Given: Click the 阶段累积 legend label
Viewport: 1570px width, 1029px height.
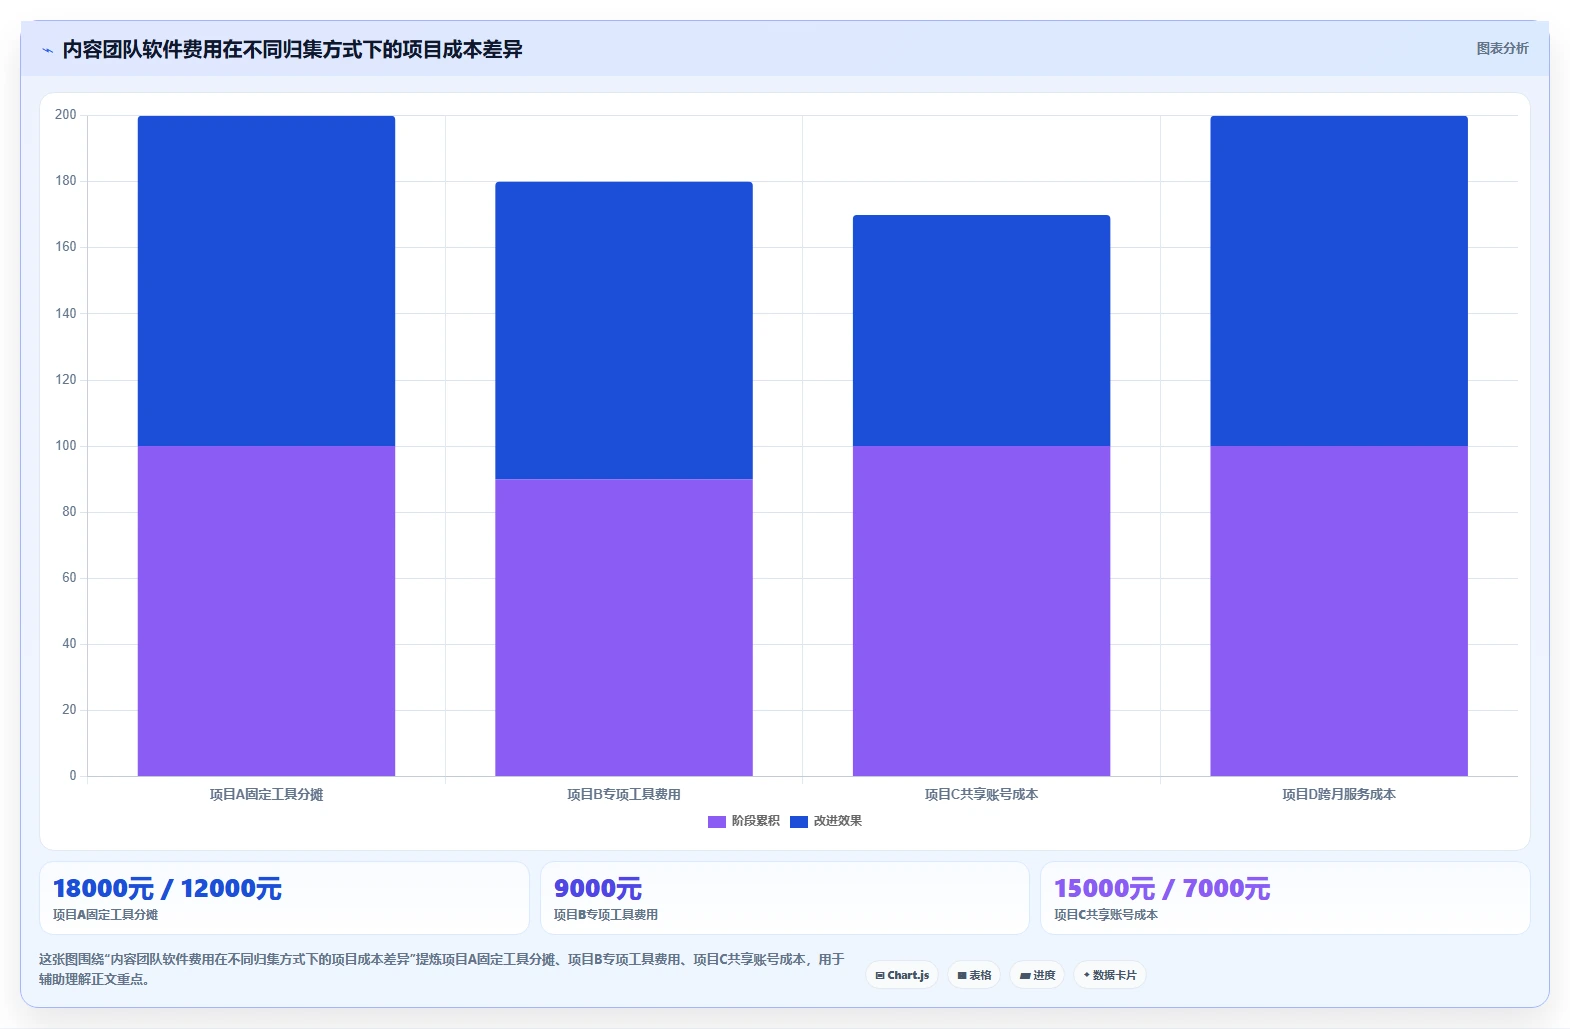Looking at the screenshot, I should 755,821.
